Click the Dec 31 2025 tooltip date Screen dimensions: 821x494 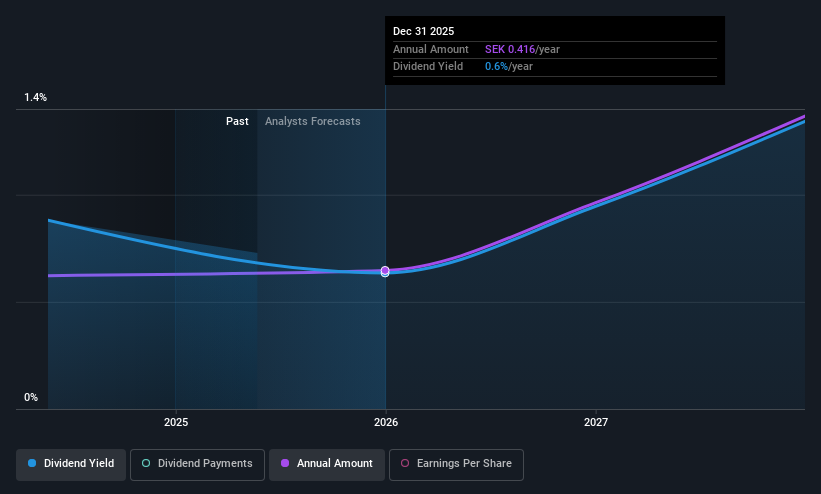click(424, 31)
